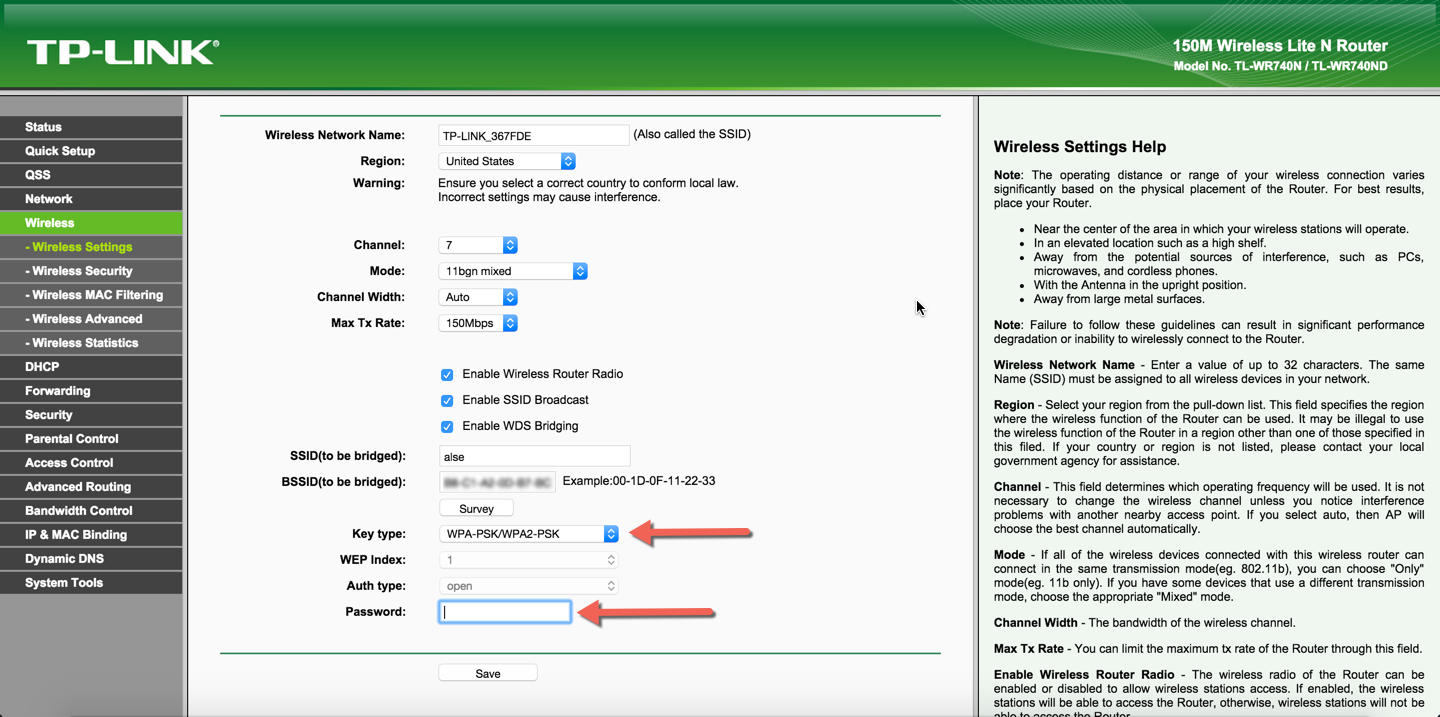Open the Mode dropdown
The width and height of the screenshot is (1440, 717).
coord(513,271)
